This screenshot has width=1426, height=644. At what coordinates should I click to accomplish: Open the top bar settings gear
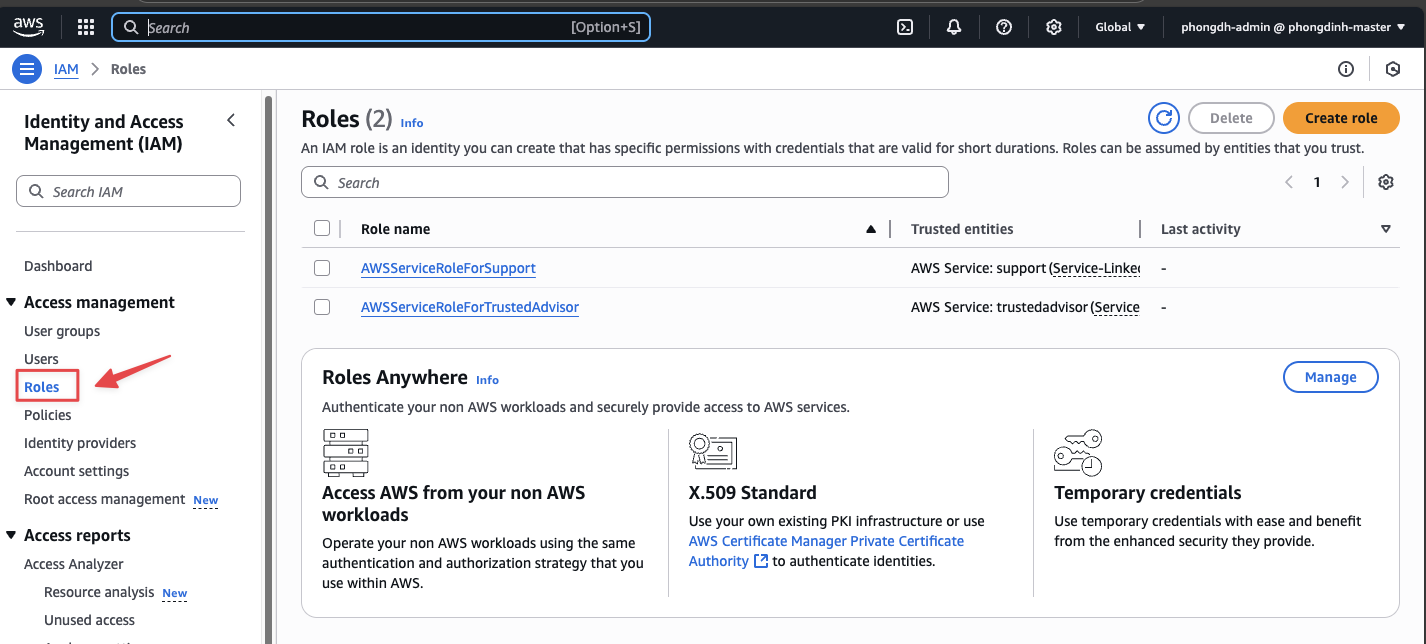(1053, 27)
